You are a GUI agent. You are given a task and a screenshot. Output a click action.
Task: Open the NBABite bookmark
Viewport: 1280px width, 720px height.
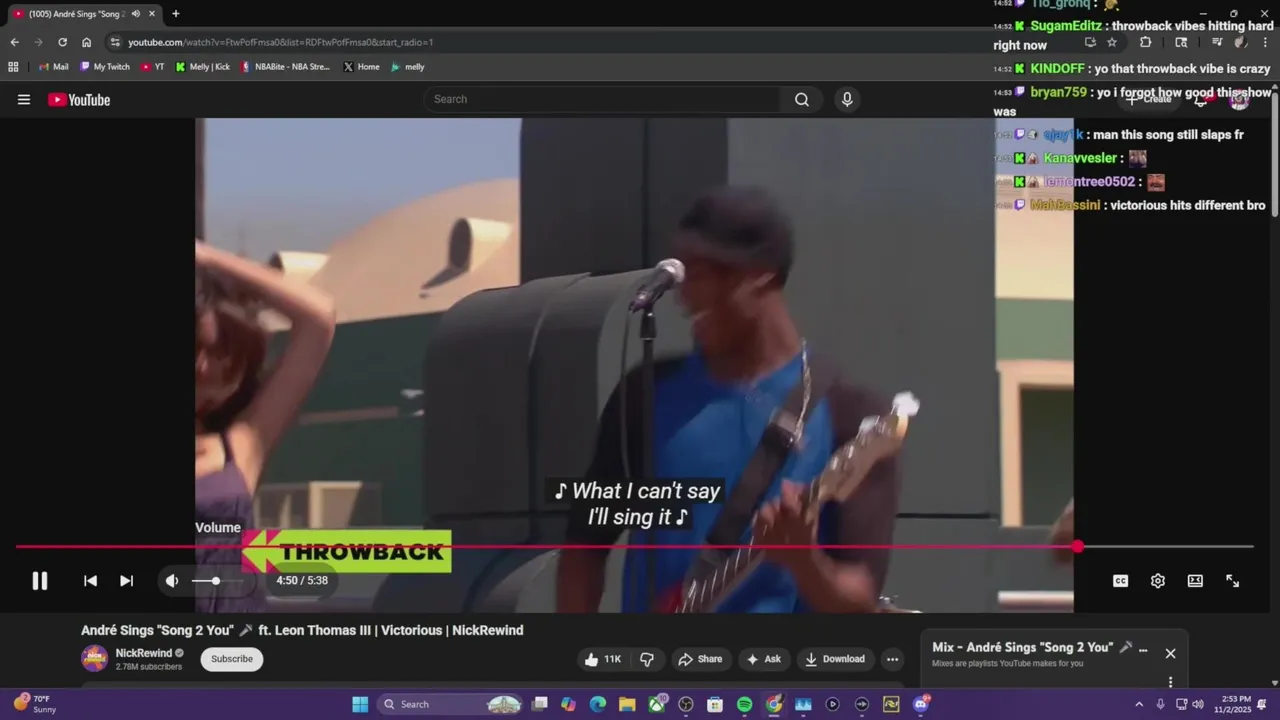point(285,67)
